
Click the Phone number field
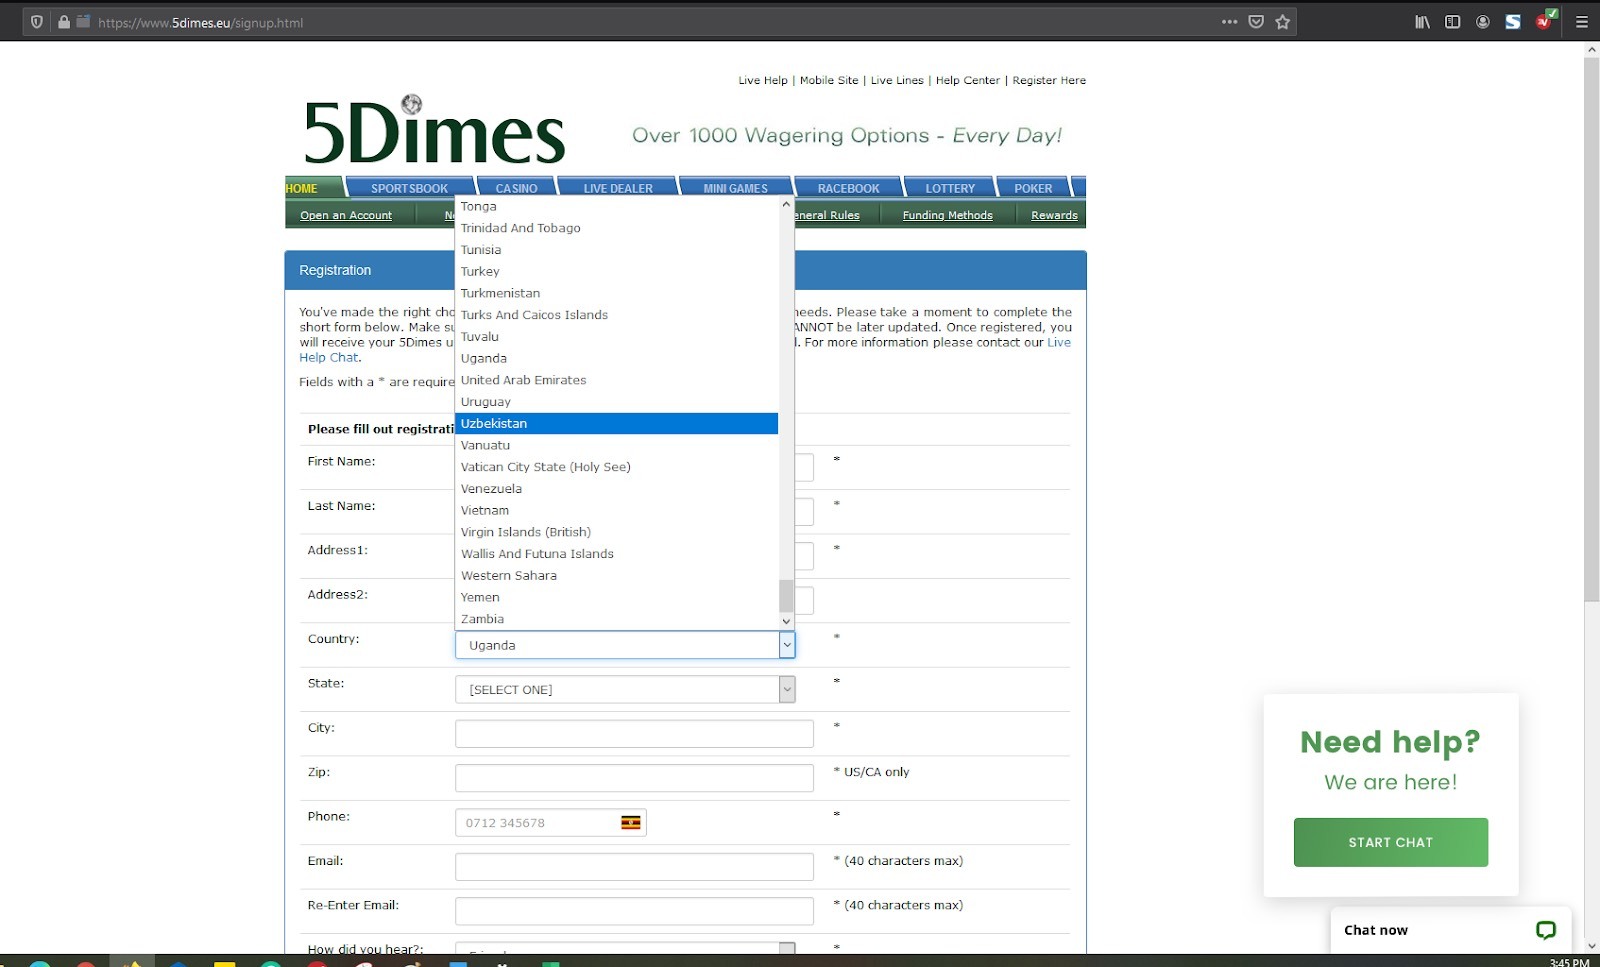(x=551, y=823)
